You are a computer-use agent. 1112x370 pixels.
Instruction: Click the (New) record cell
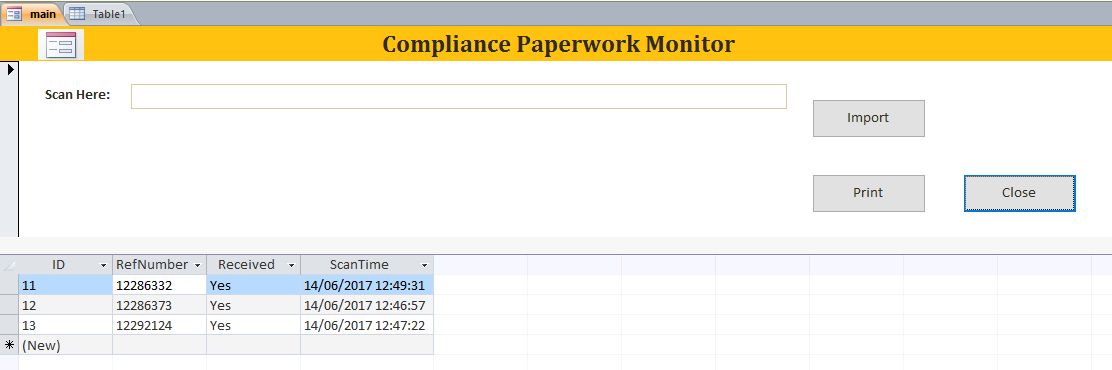[65, 345]
